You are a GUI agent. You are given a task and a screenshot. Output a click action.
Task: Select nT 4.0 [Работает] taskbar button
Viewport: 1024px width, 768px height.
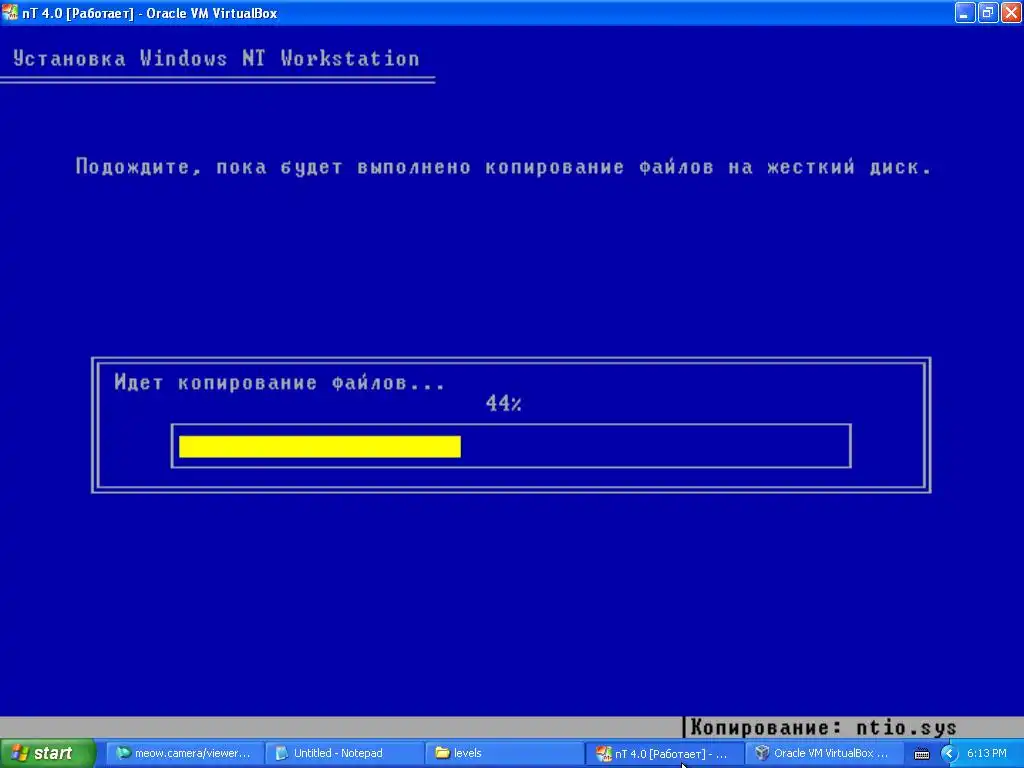(664, 753)
